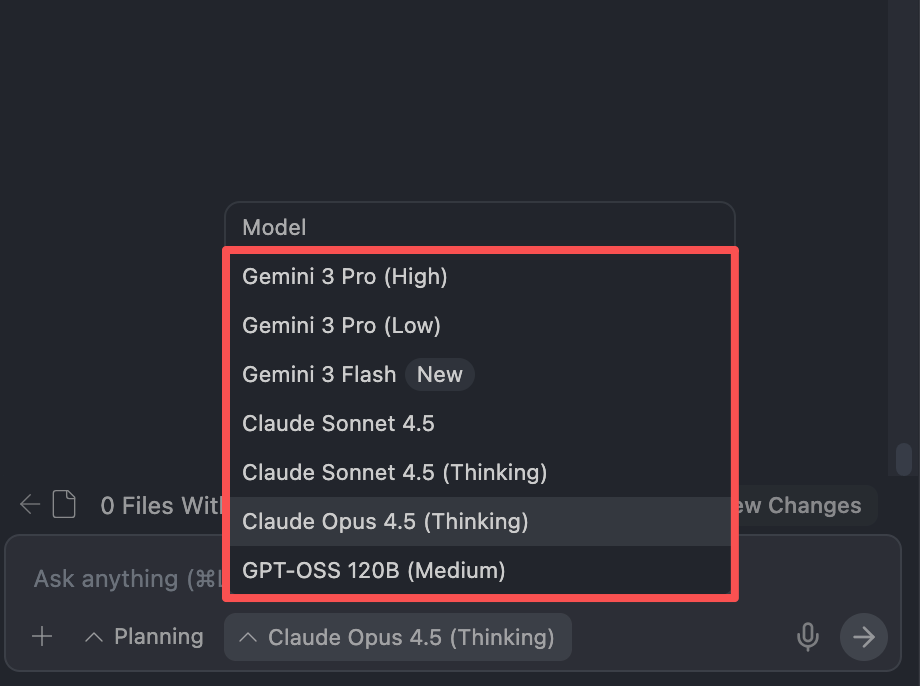Select Gemini 3 Pro (High) model
The image size is (920, 686).
coord(345,277)
